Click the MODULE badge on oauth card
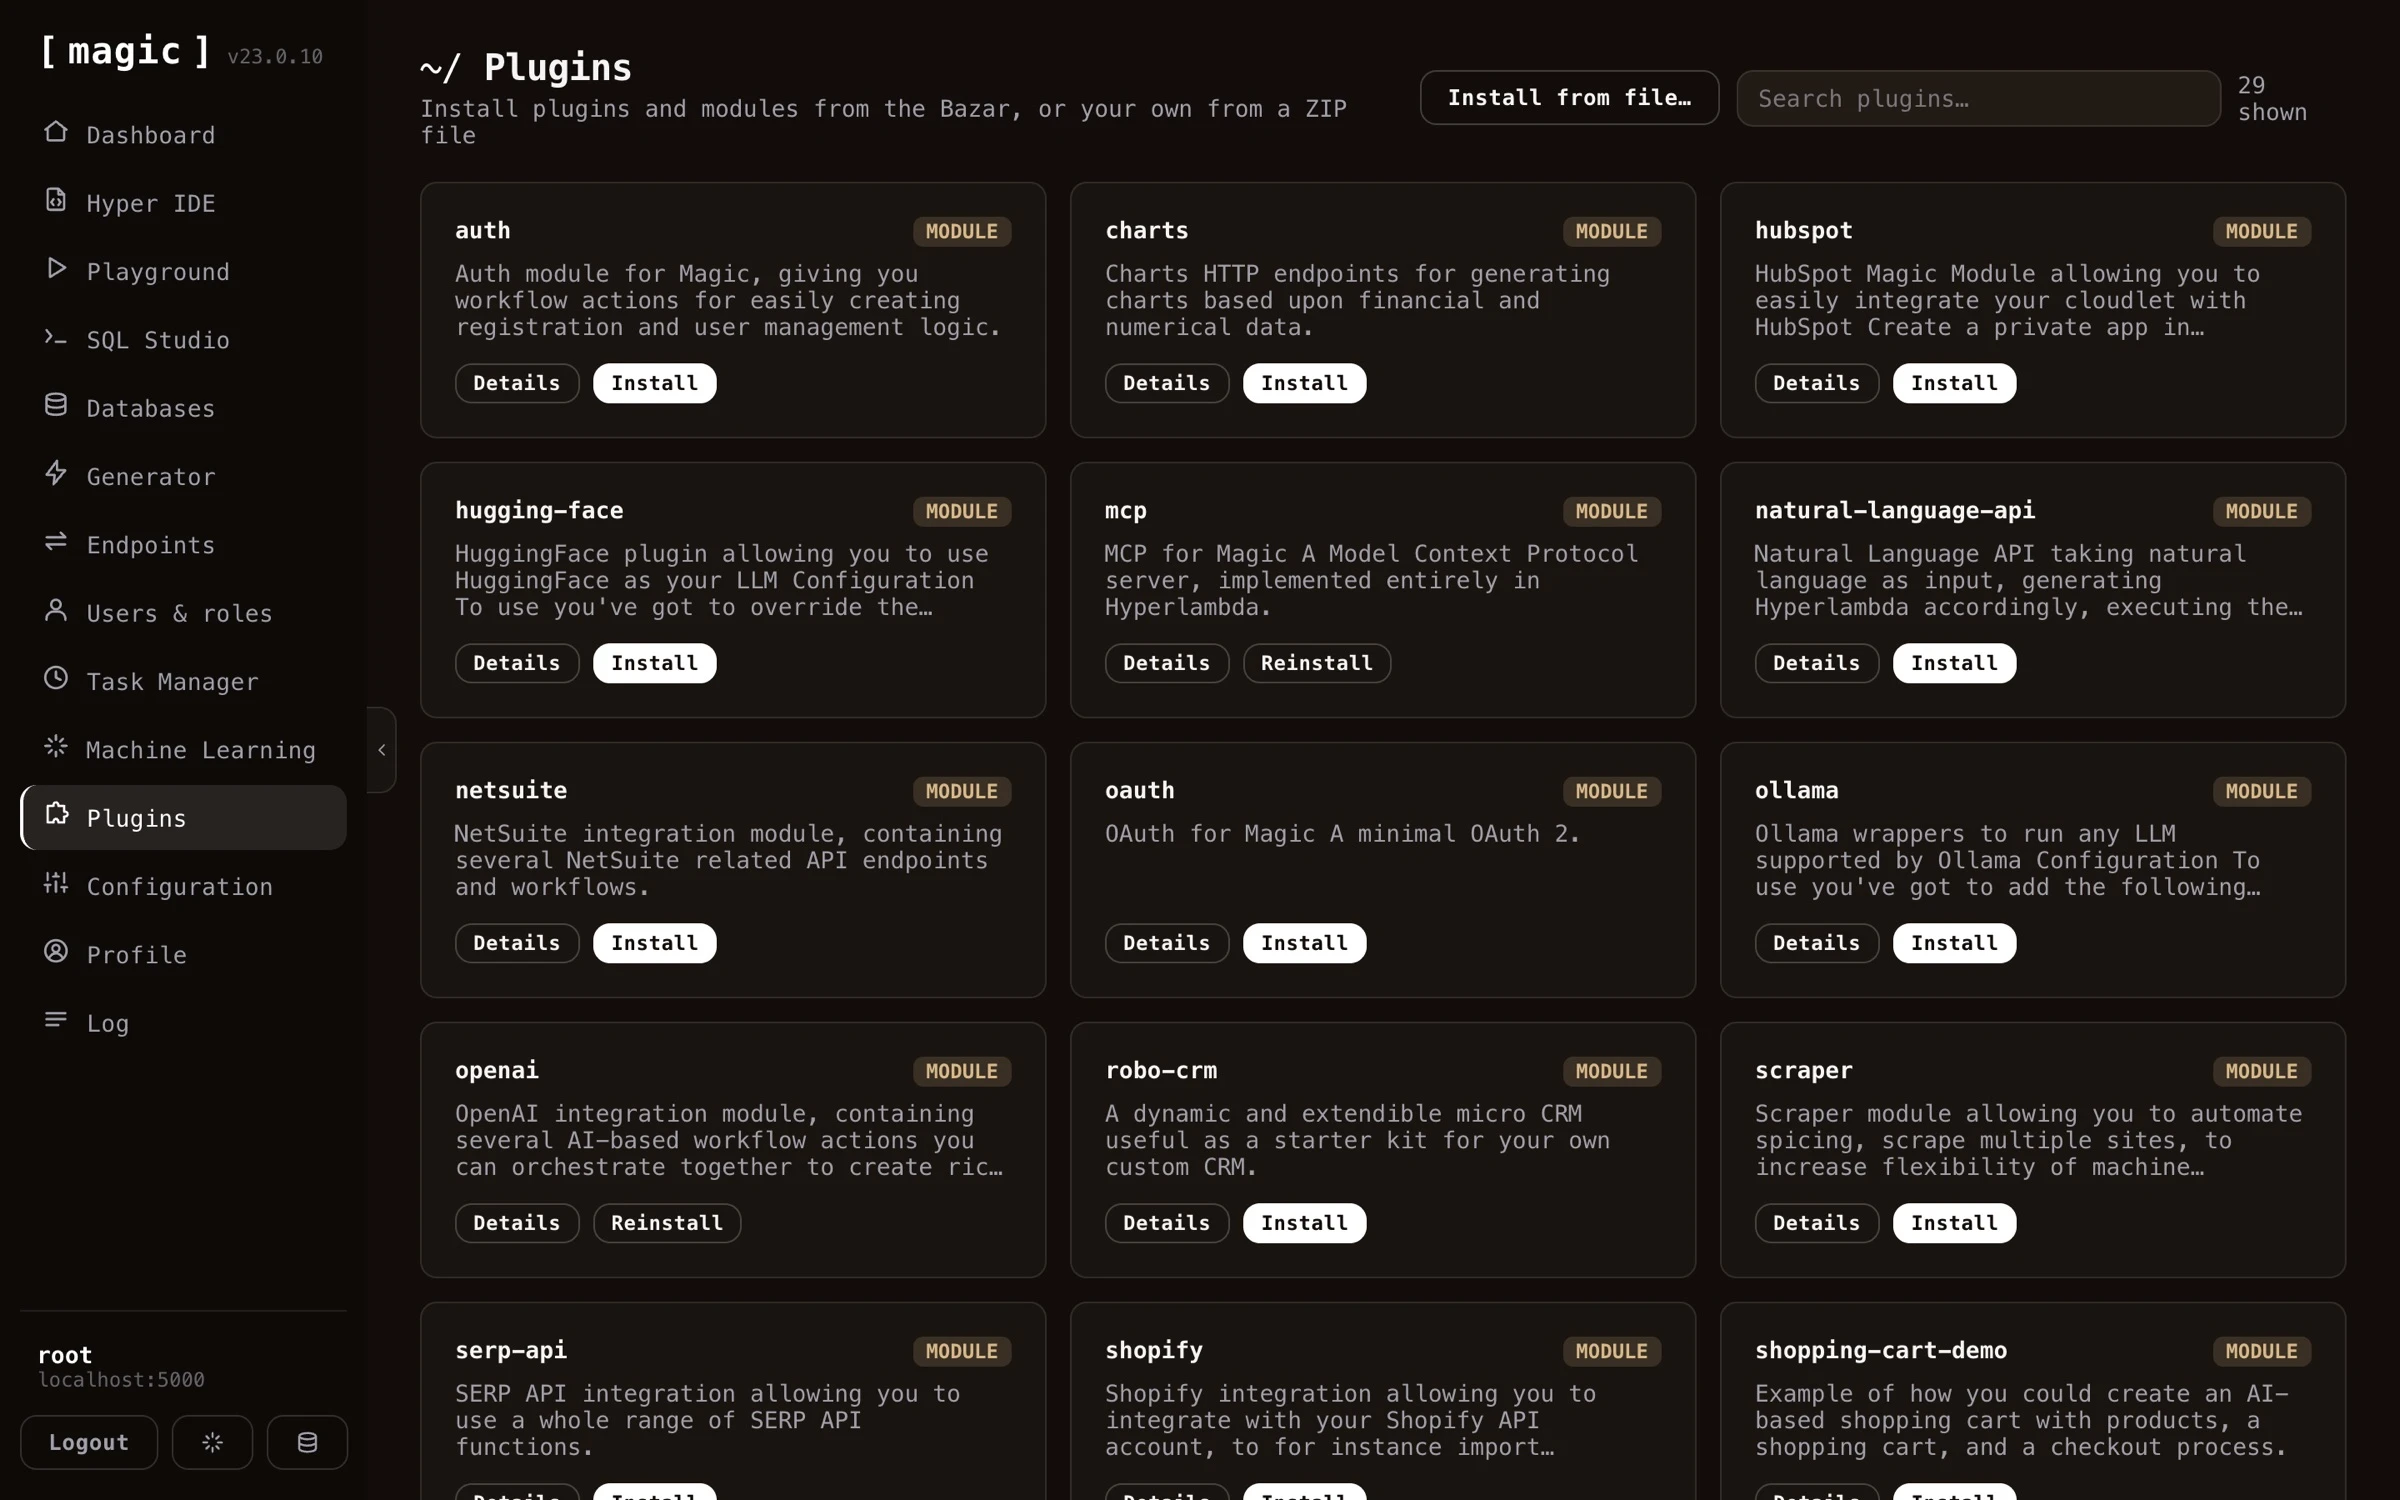The width and height of the screenshot is (2400, 1500). [x=1611, y=791]
